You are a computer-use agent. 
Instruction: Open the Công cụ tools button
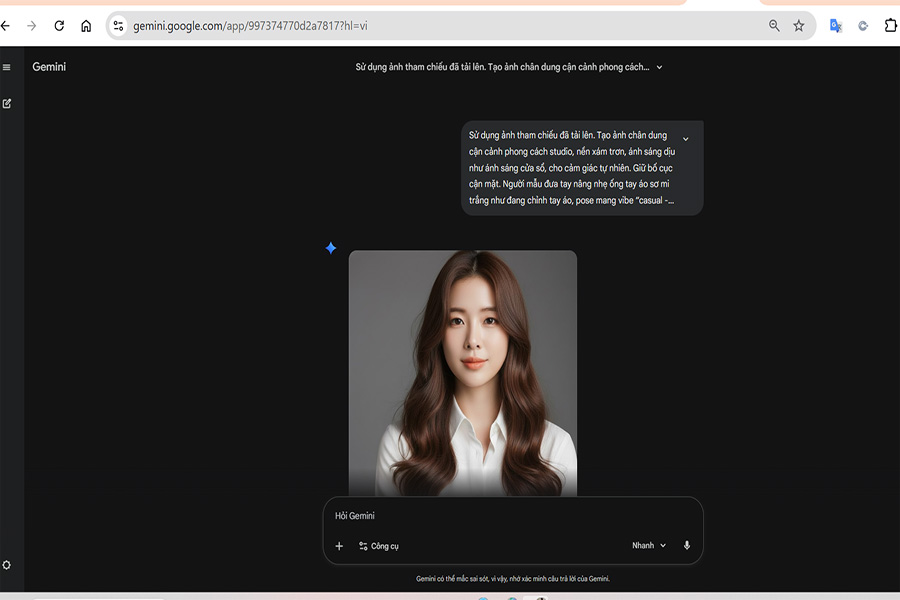pos(379,546)
